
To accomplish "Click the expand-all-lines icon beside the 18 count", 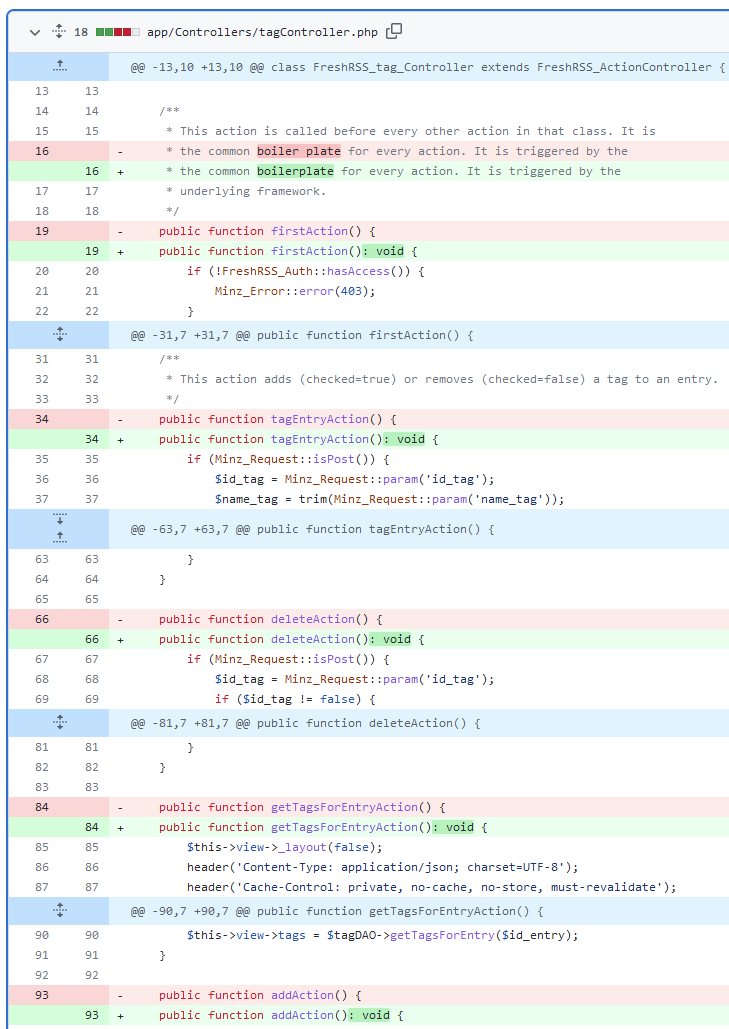I will (x=59, y=31).
